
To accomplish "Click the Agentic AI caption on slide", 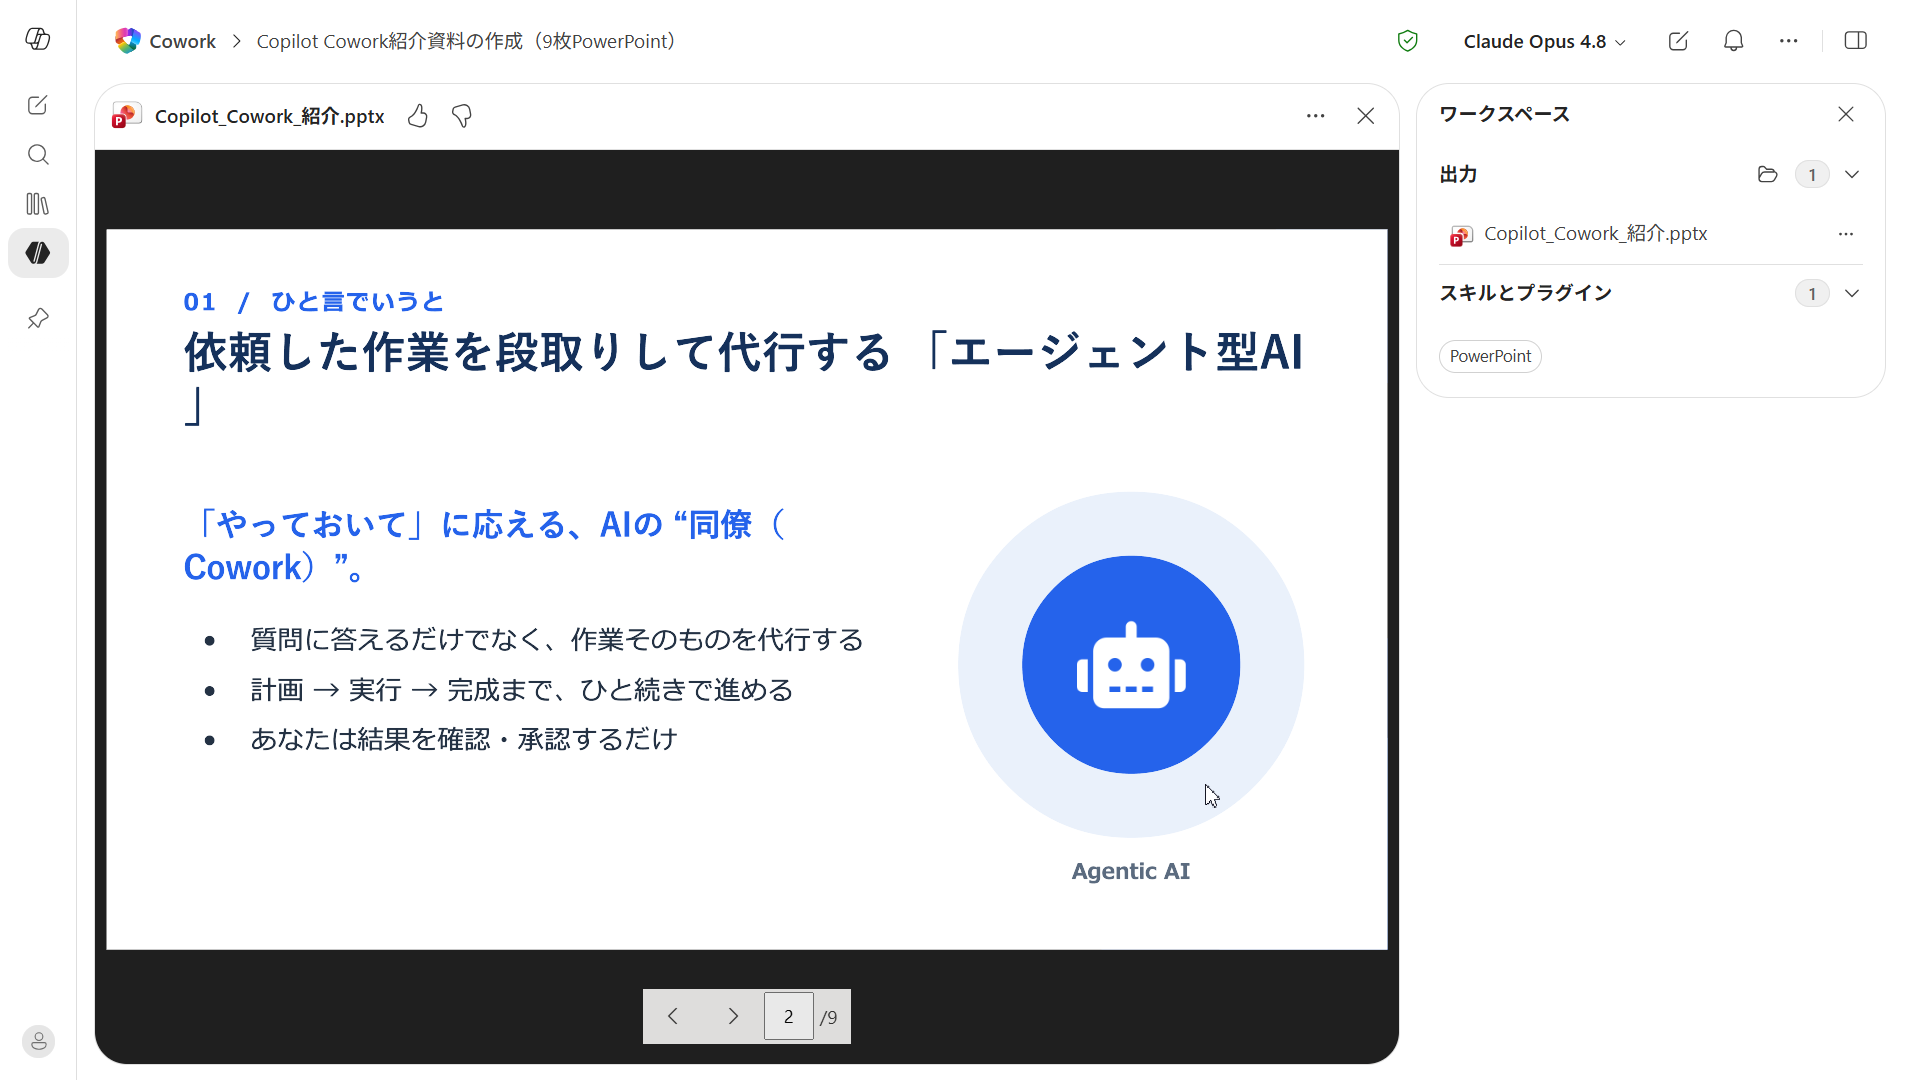I will [x=1131, y=871].
